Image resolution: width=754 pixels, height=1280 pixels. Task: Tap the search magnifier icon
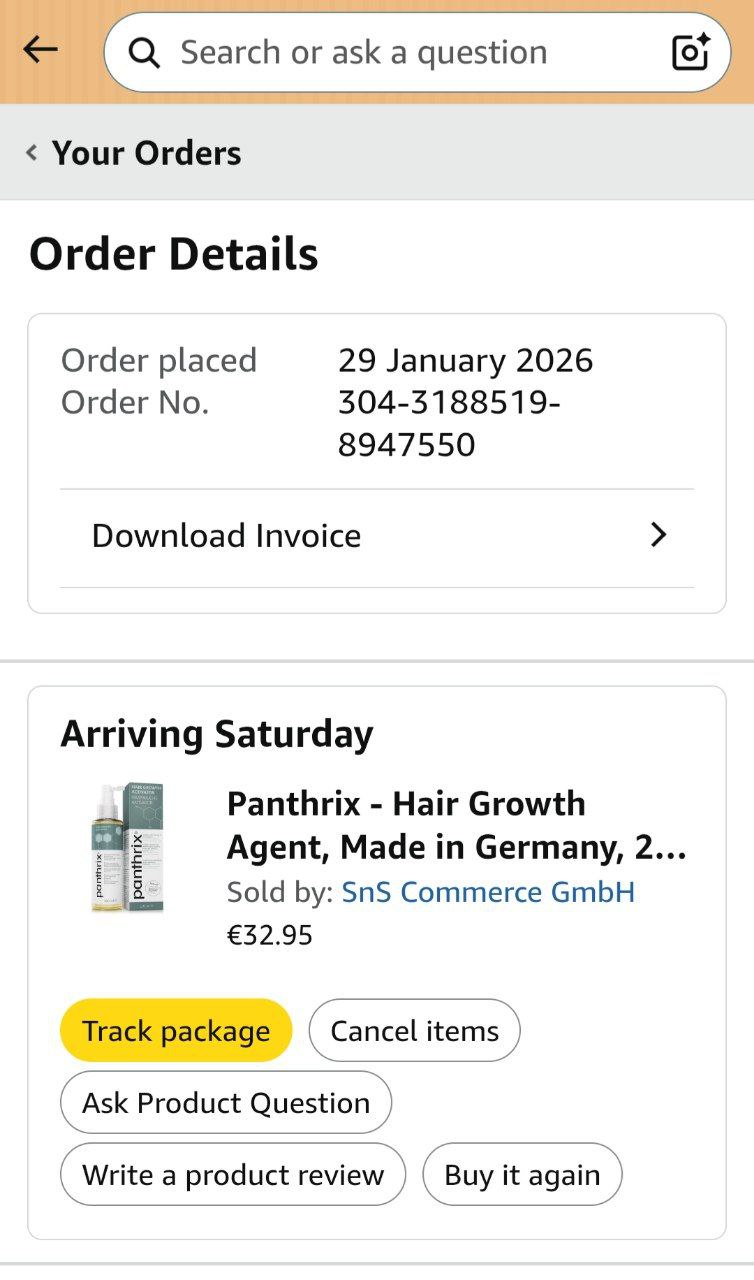(145, 53)
